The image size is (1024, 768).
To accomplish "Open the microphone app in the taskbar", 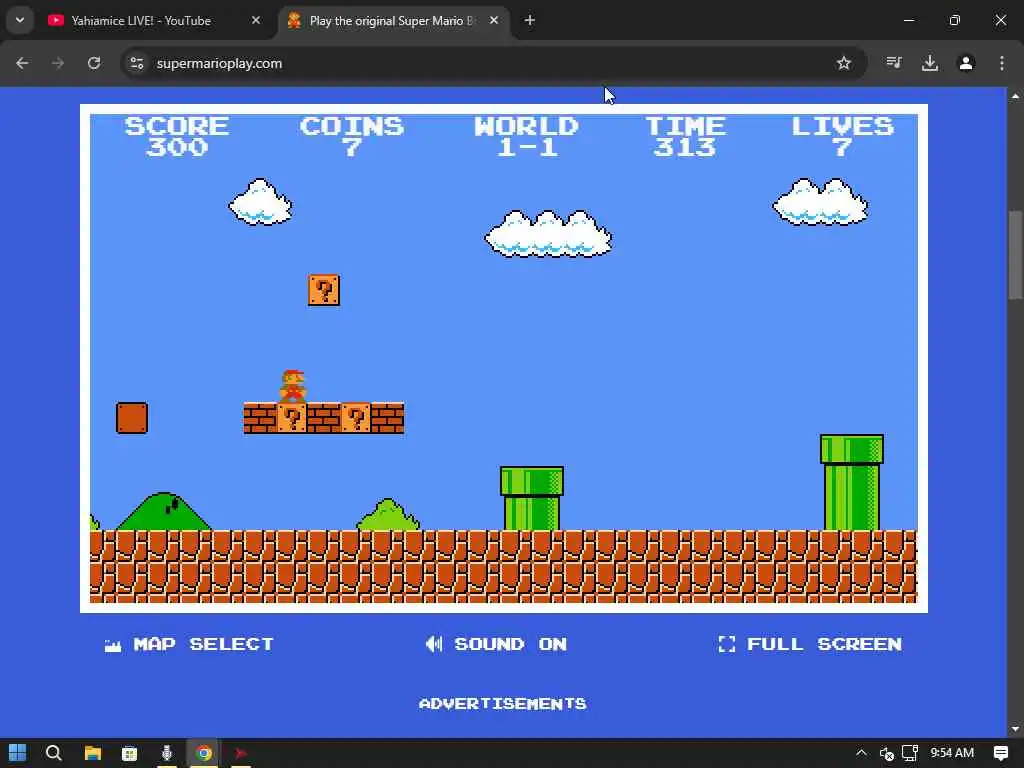I will coord(167,753).
